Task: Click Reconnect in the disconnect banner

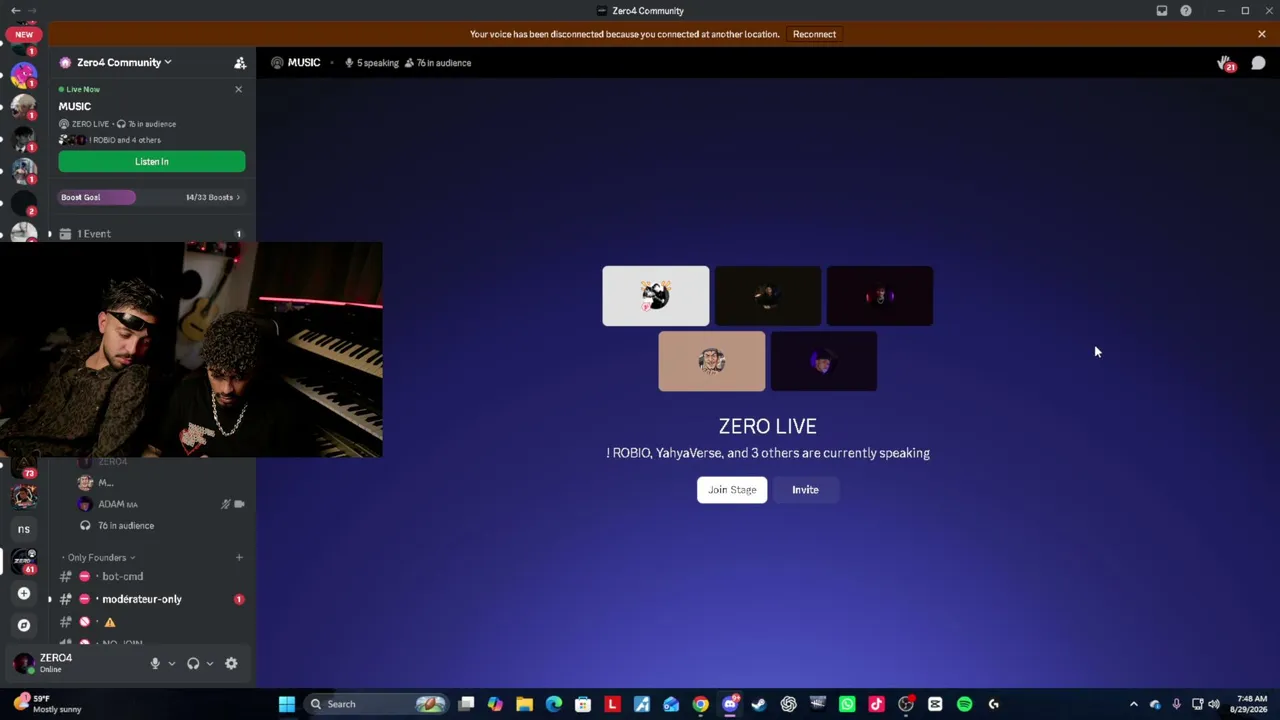Action: (x=814, y=34)
